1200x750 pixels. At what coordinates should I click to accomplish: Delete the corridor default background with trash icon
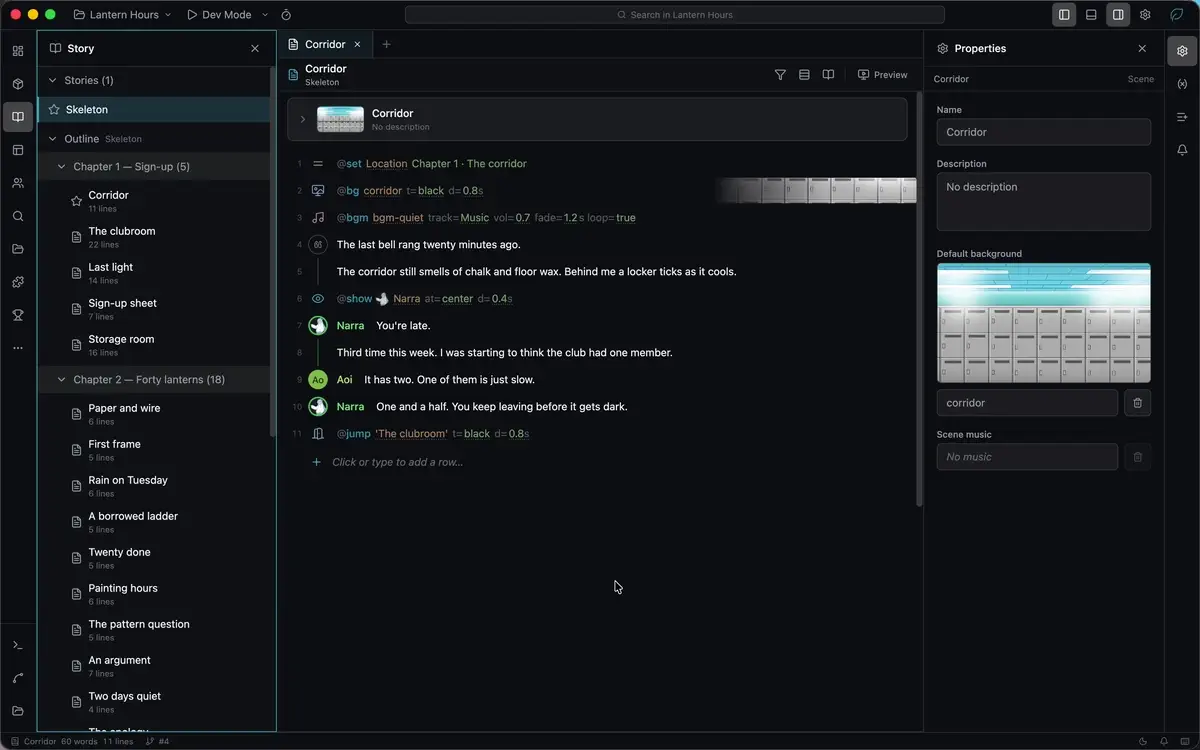(x=1137, y=403)
